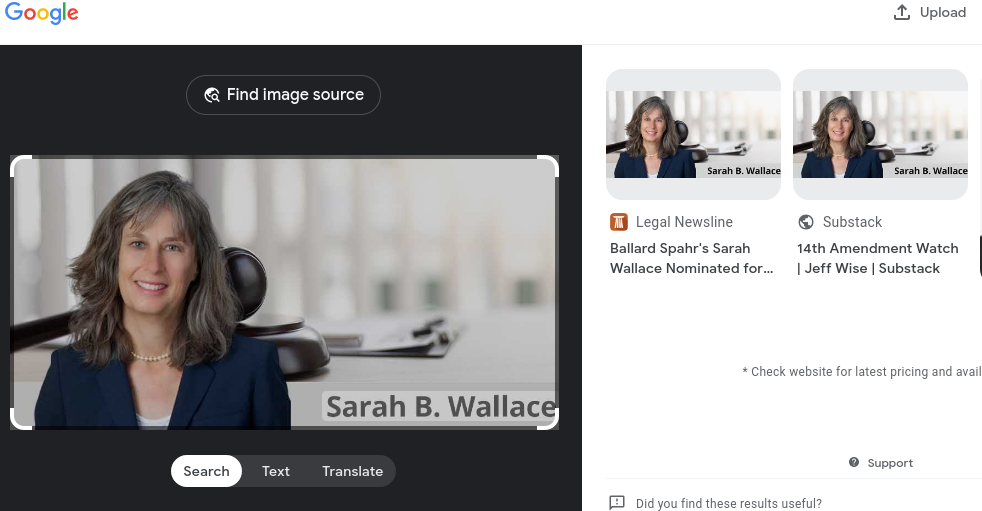
Task: Click the Upload icon
Action: click(901, 12)
